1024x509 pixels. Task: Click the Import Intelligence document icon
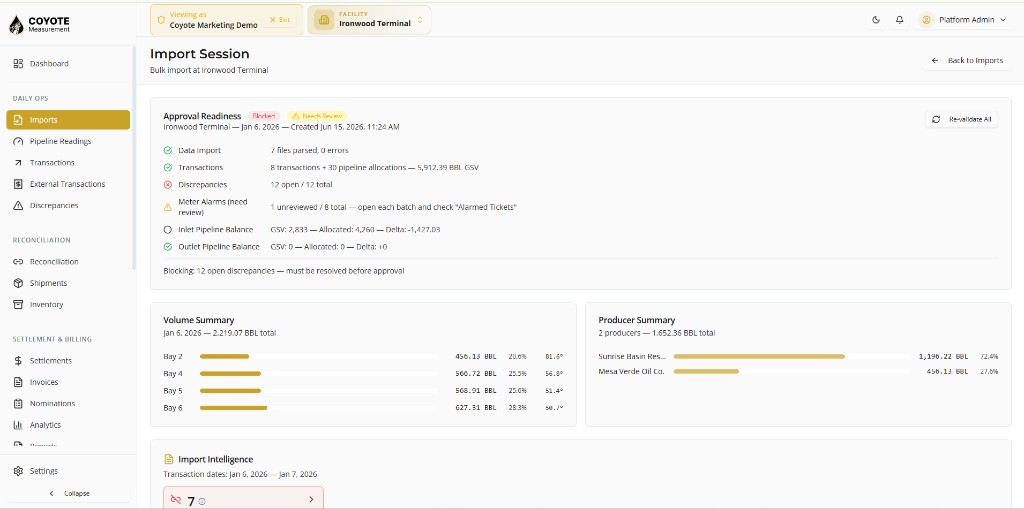tap(168, 459)
